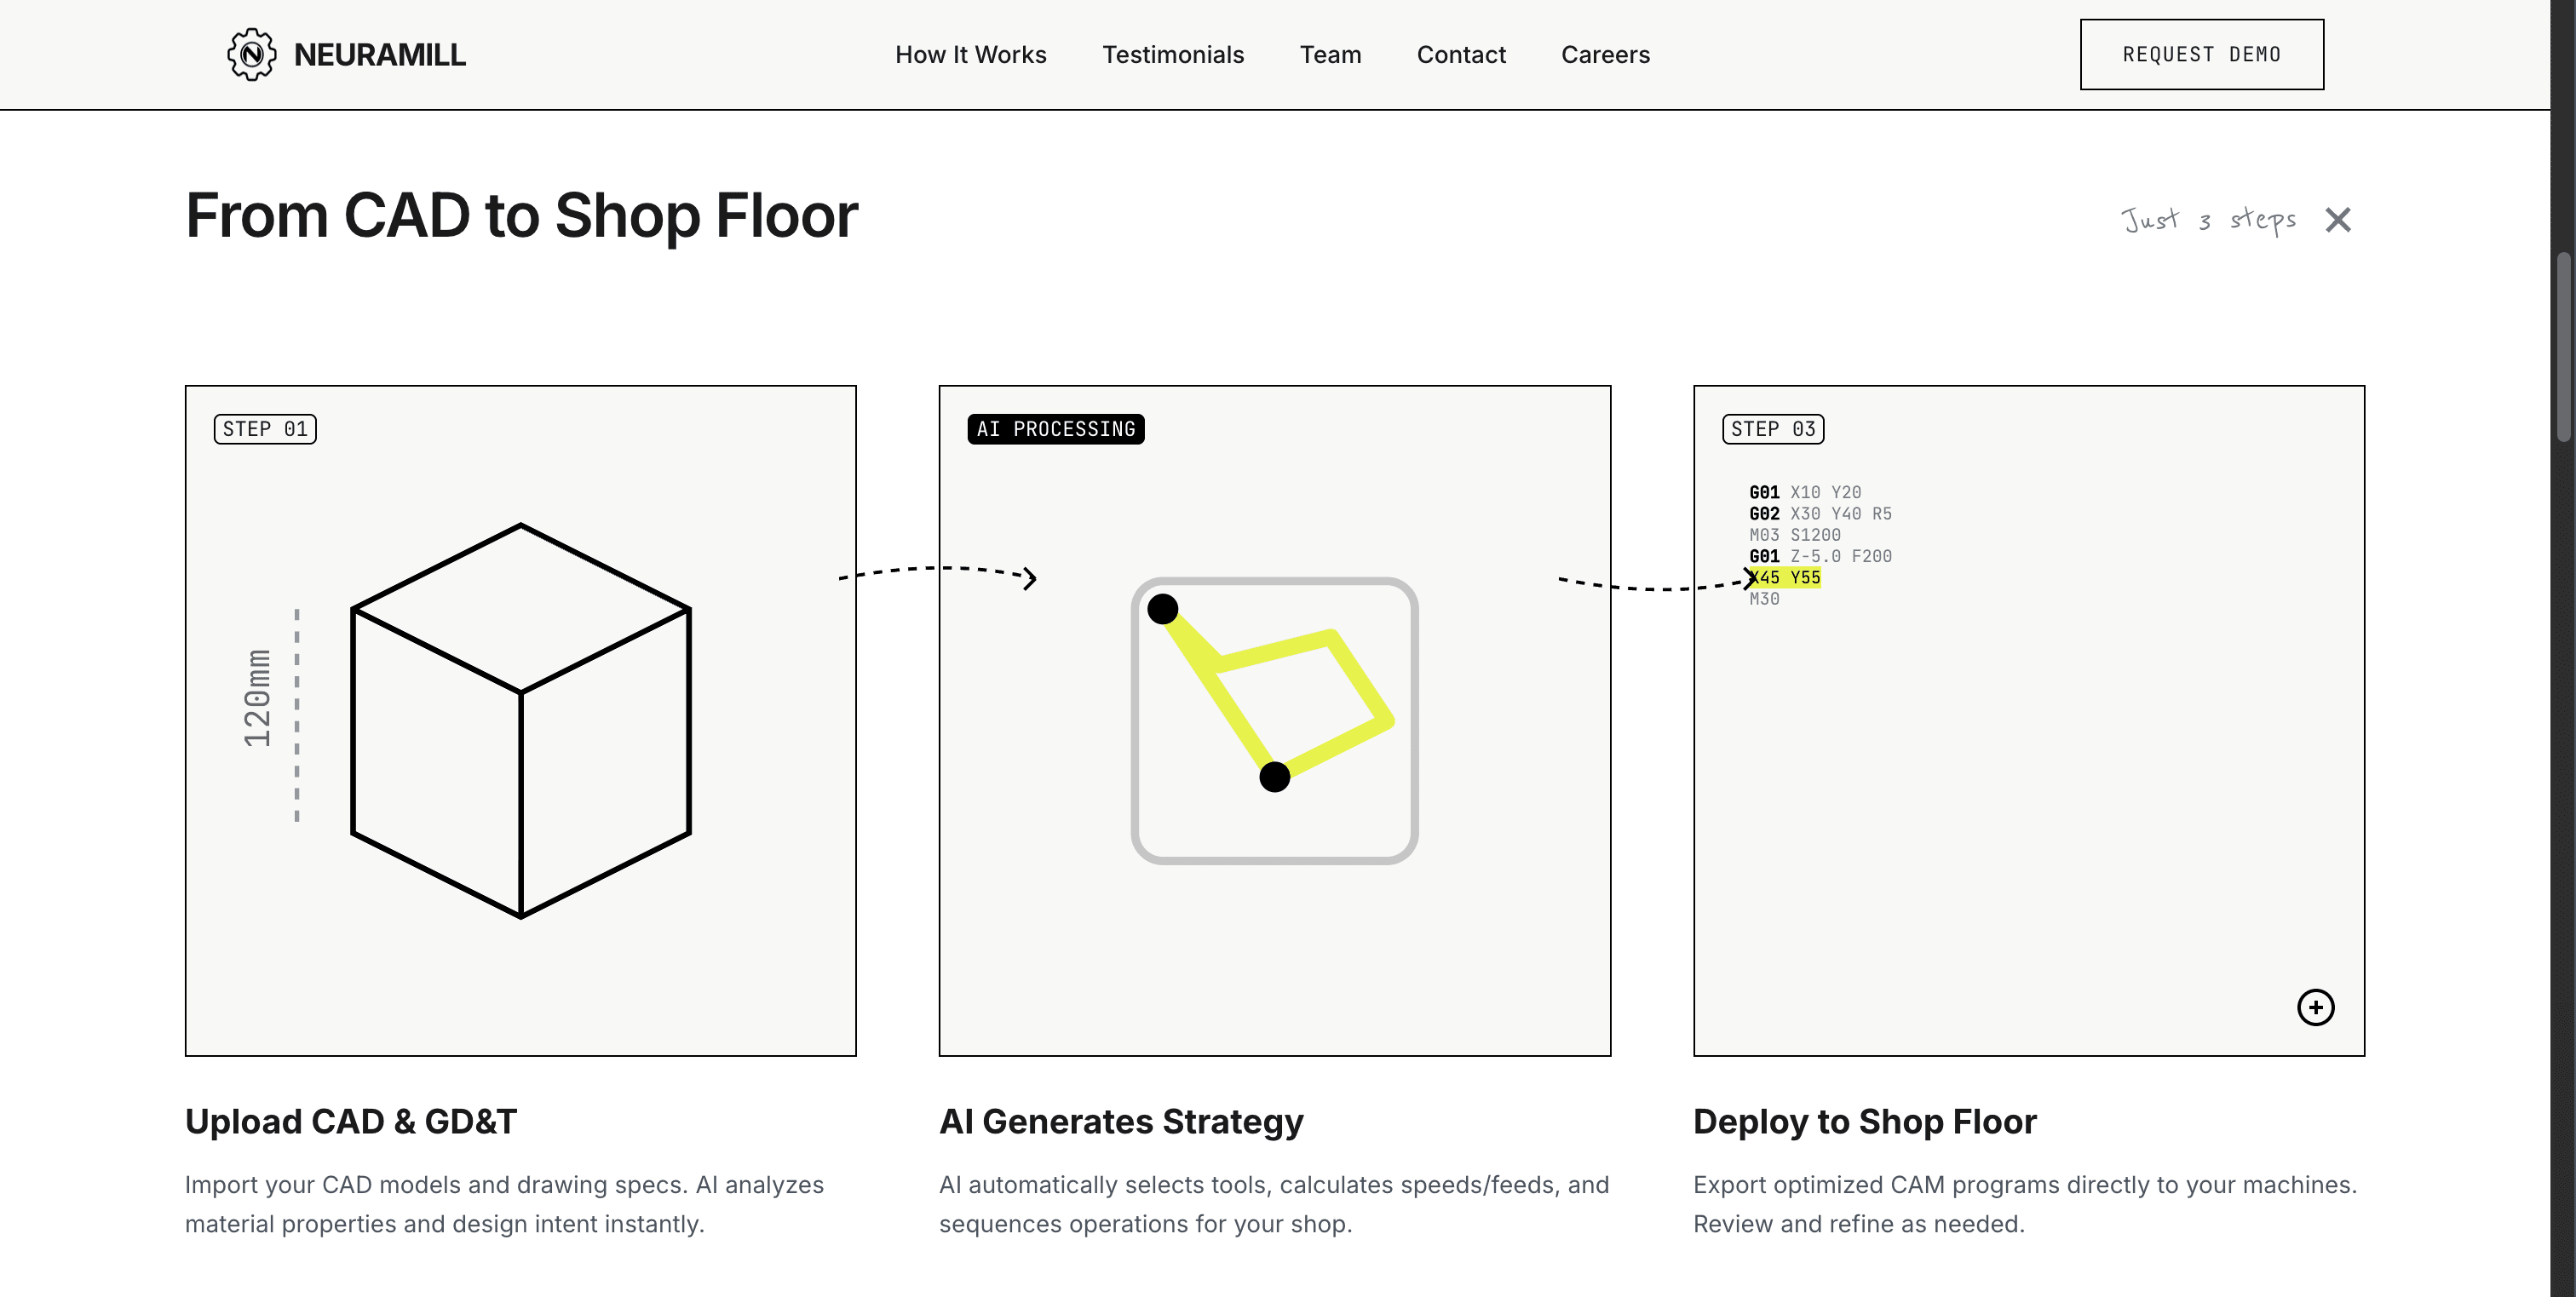Screen dimensions: 2576x1297
Task: Select the 3D cube illustration
Action: (x=521, y=720)
